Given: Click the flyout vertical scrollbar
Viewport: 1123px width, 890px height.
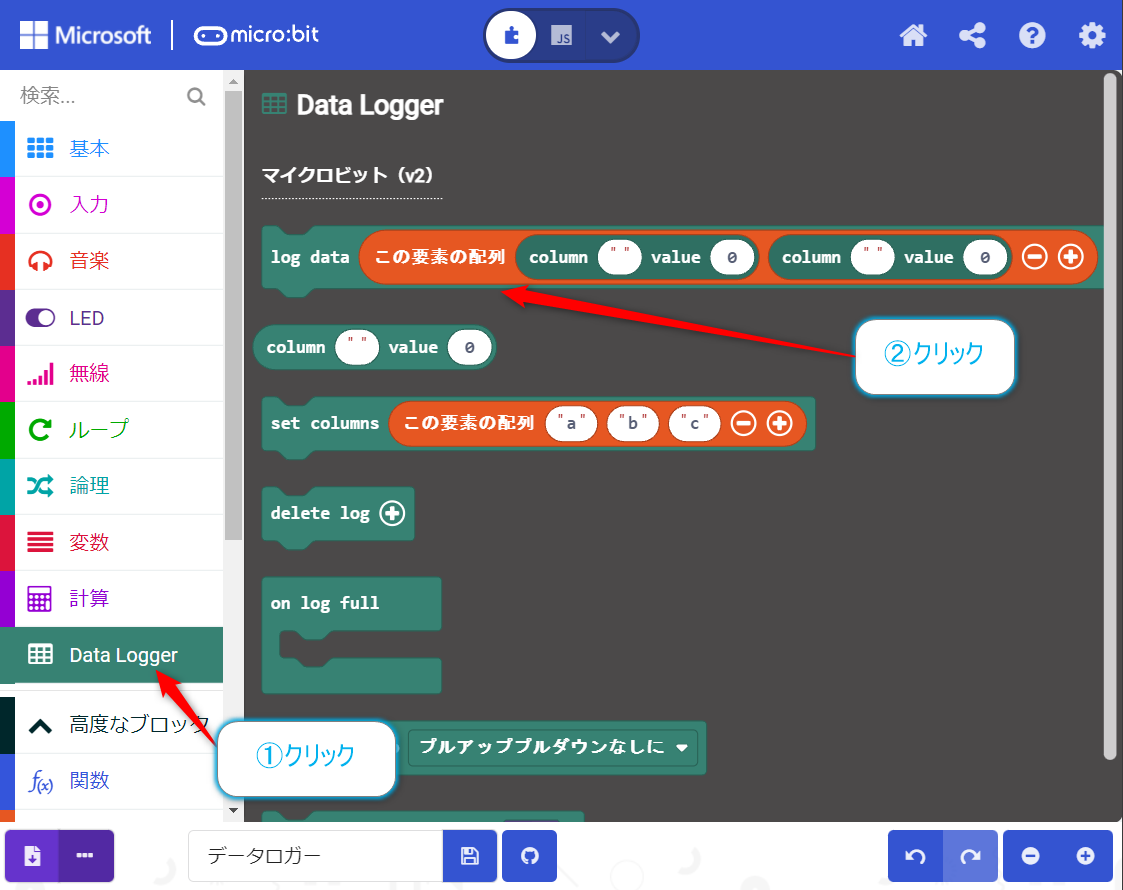Looking at the screenshot, I should pos(1110,415).
